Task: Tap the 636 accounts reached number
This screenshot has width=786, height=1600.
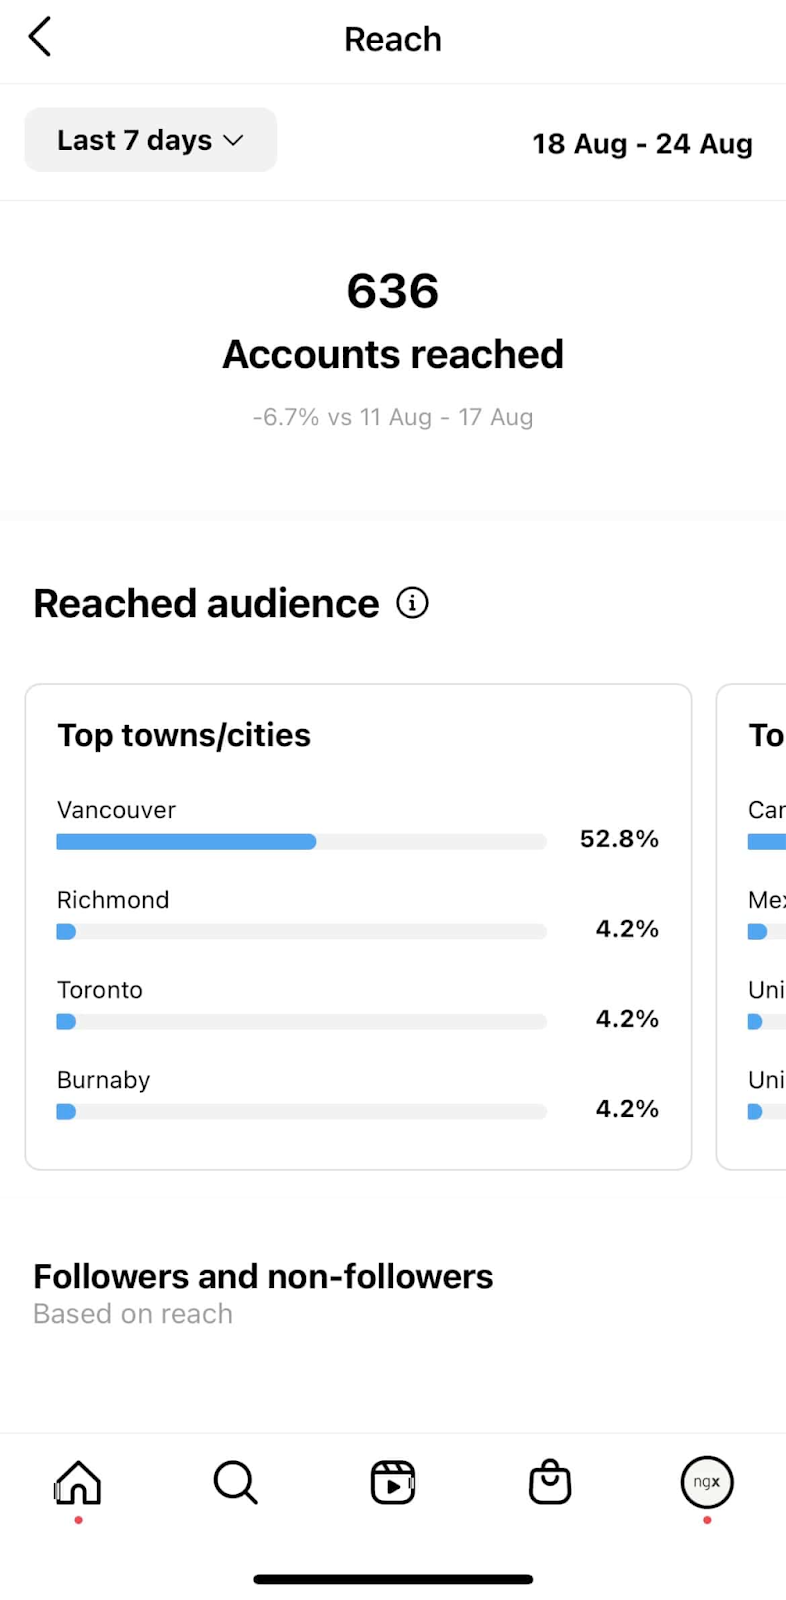Action: tap(393, 291)
